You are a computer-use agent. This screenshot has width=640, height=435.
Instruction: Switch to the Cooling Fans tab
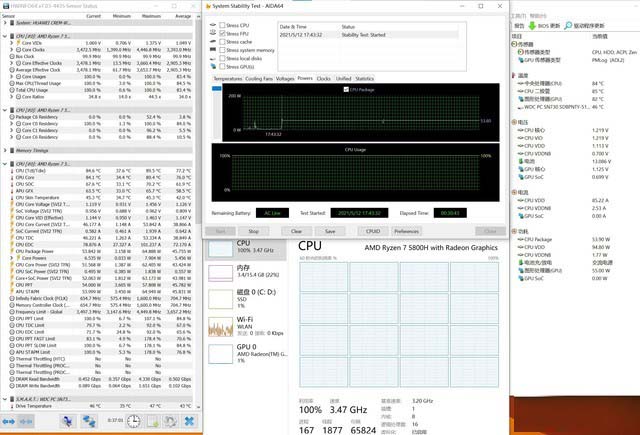coord(259,78)
